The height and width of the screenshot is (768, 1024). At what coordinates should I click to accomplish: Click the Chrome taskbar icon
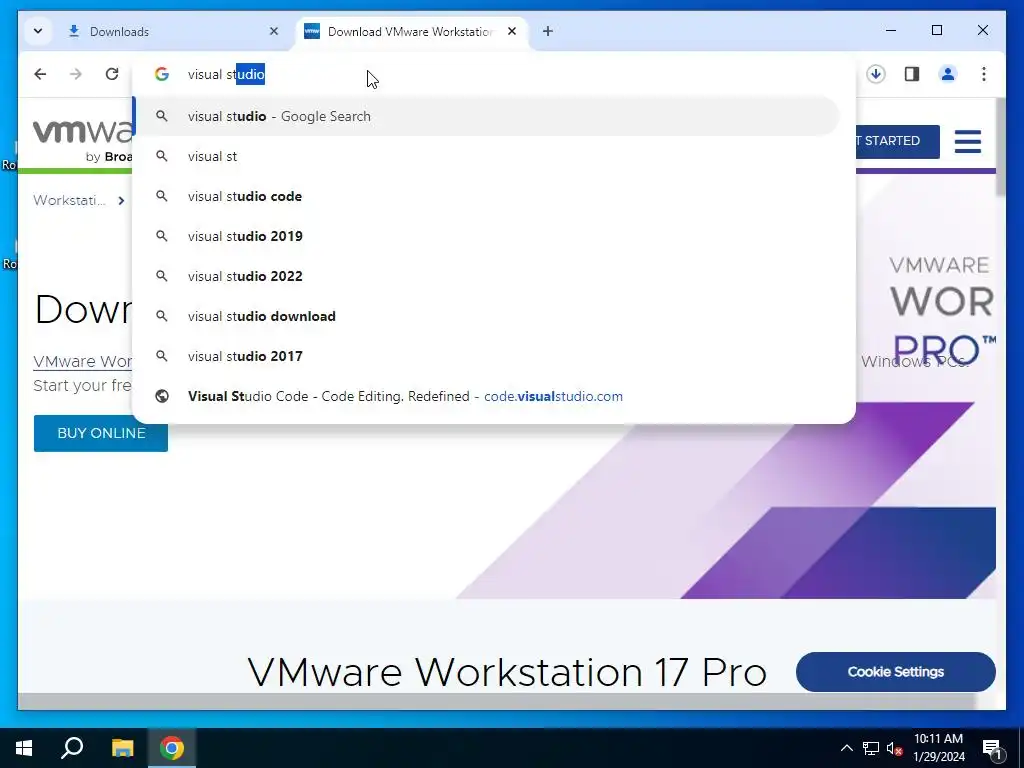tap(172, 748)
